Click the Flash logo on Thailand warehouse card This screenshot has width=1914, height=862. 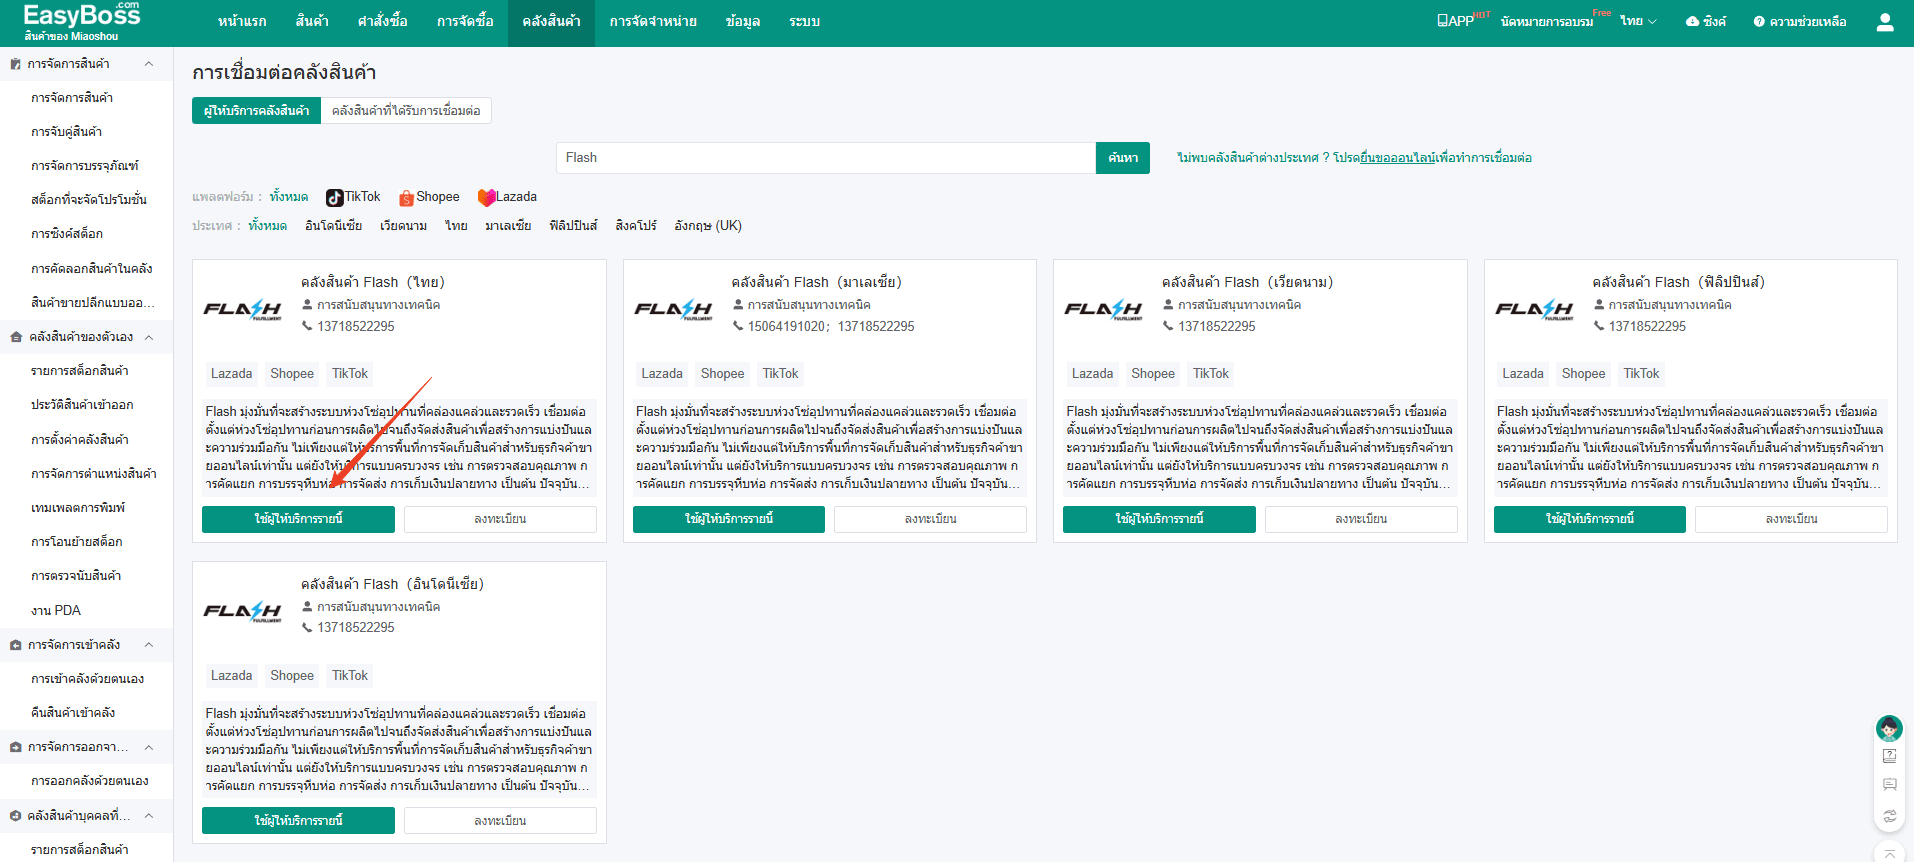pos(243,309)
